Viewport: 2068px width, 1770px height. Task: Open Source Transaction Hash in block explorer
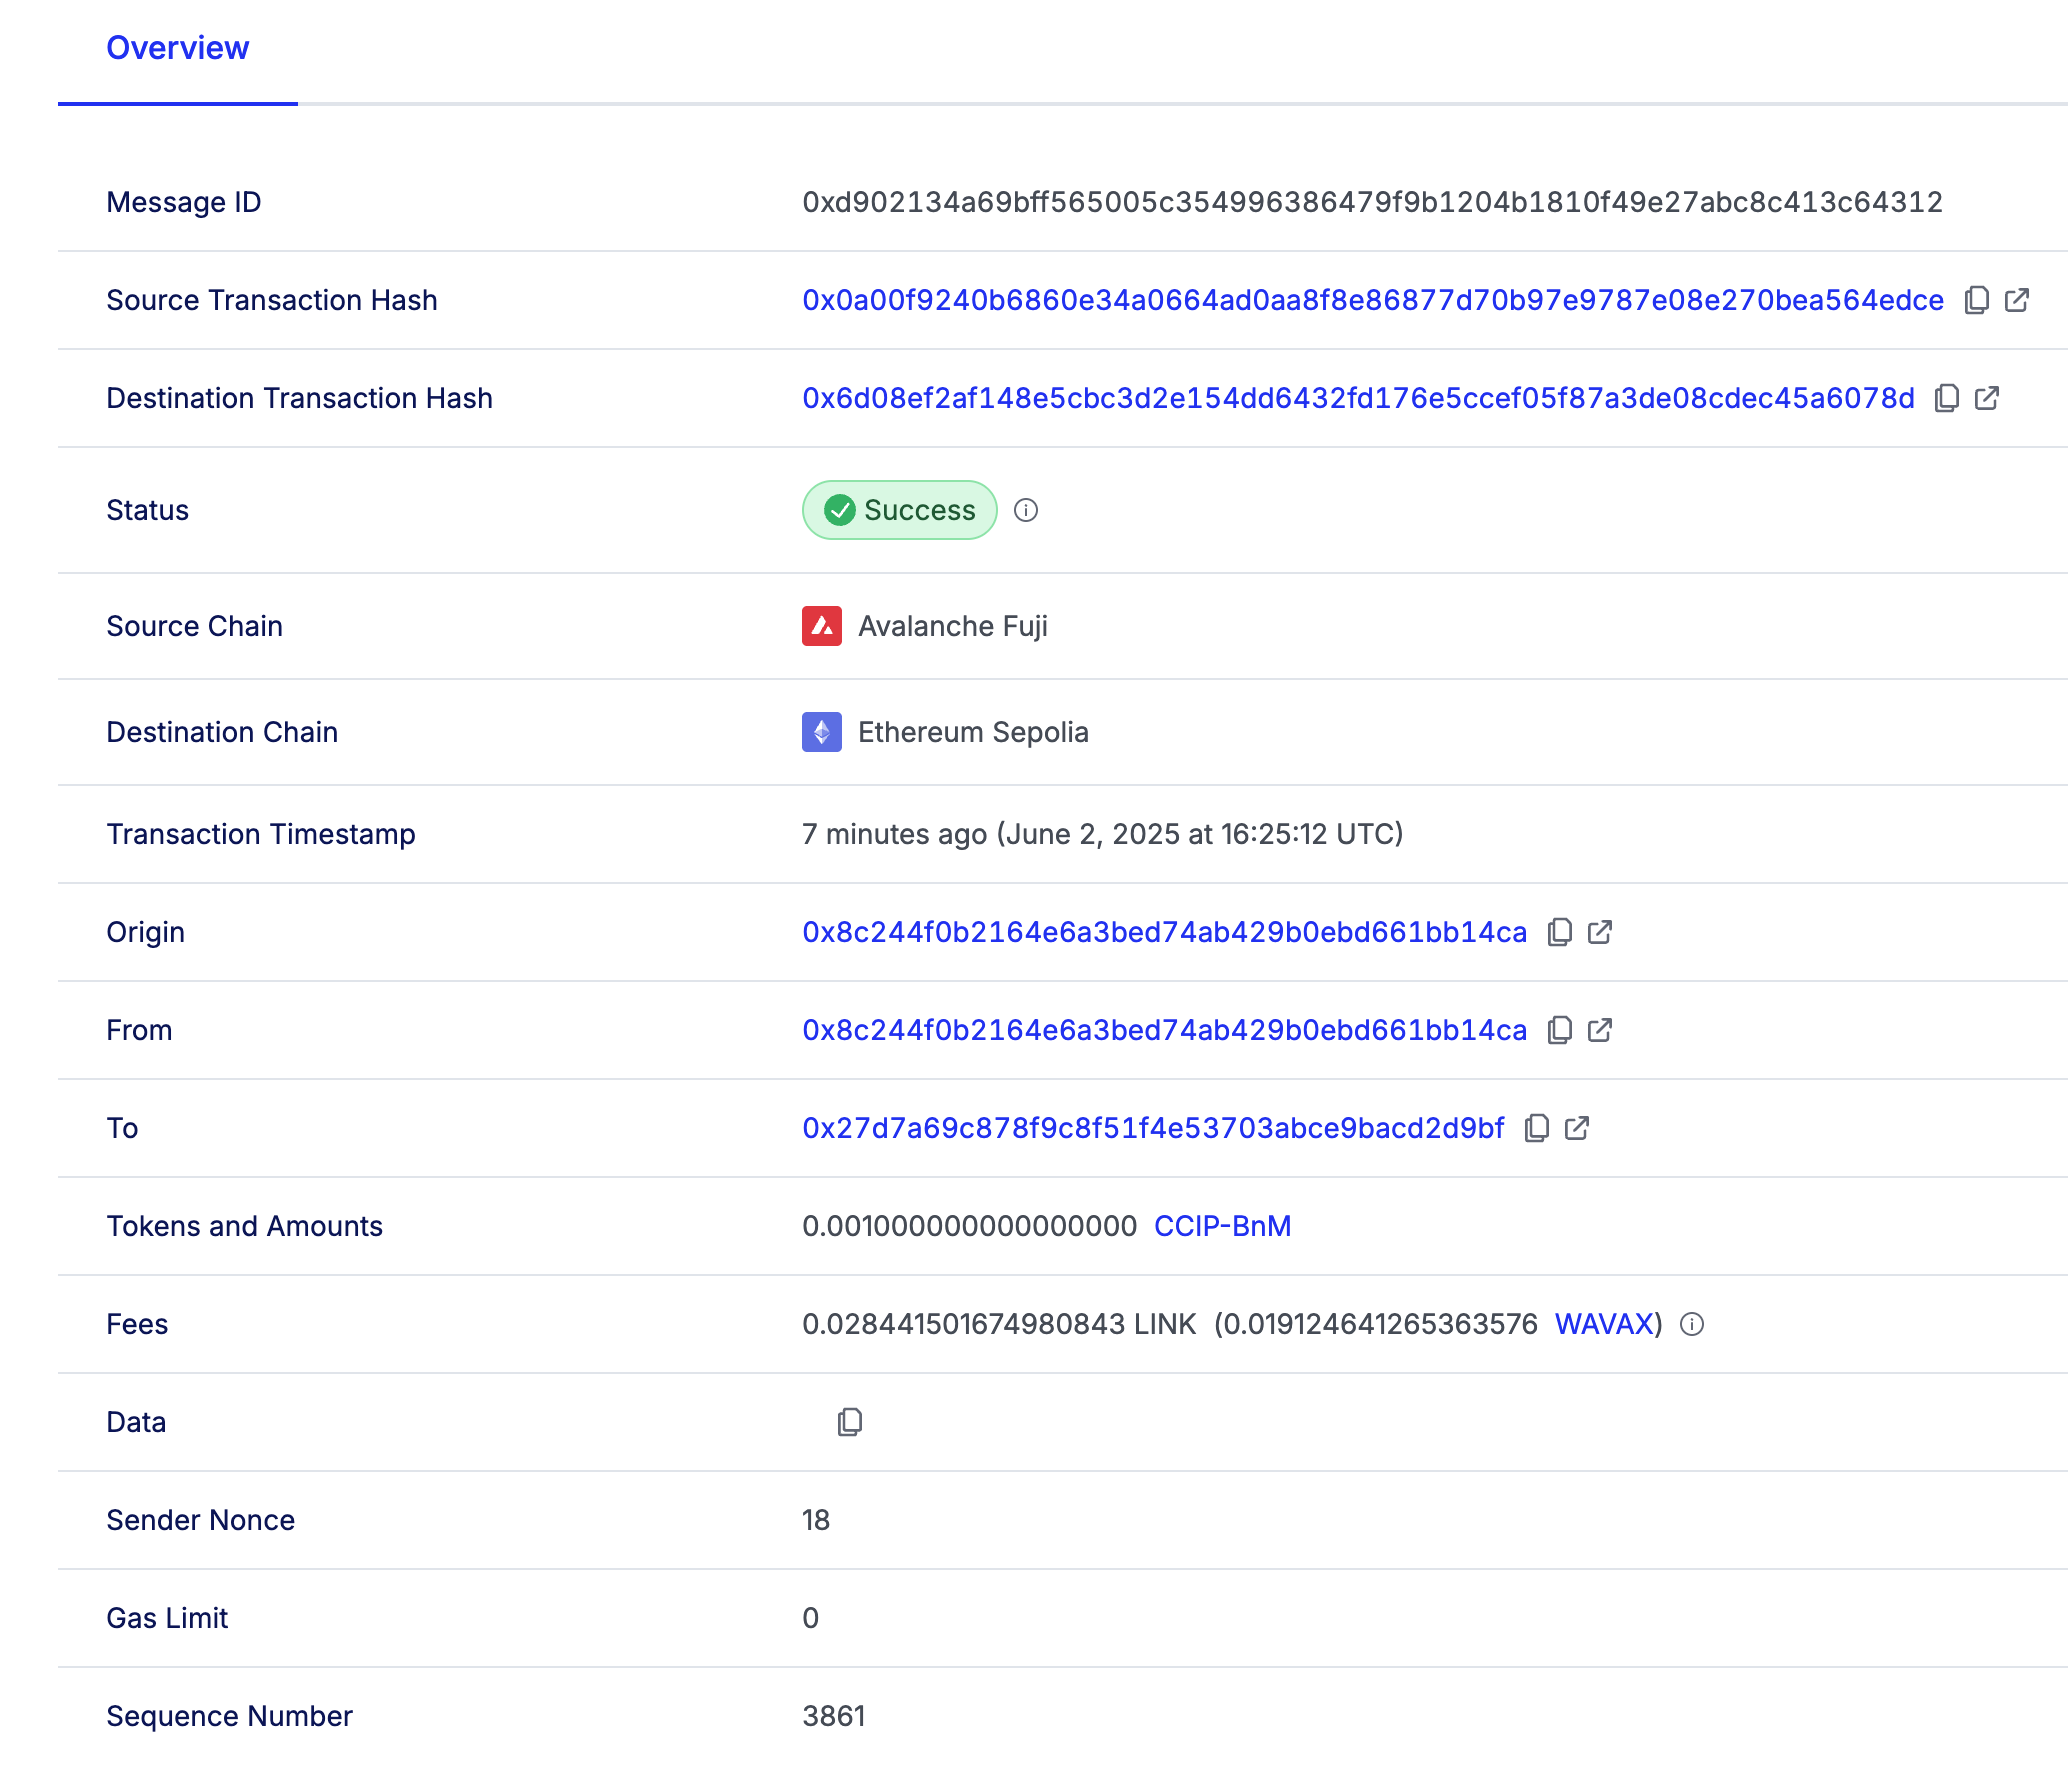[x=2017, y=299]
